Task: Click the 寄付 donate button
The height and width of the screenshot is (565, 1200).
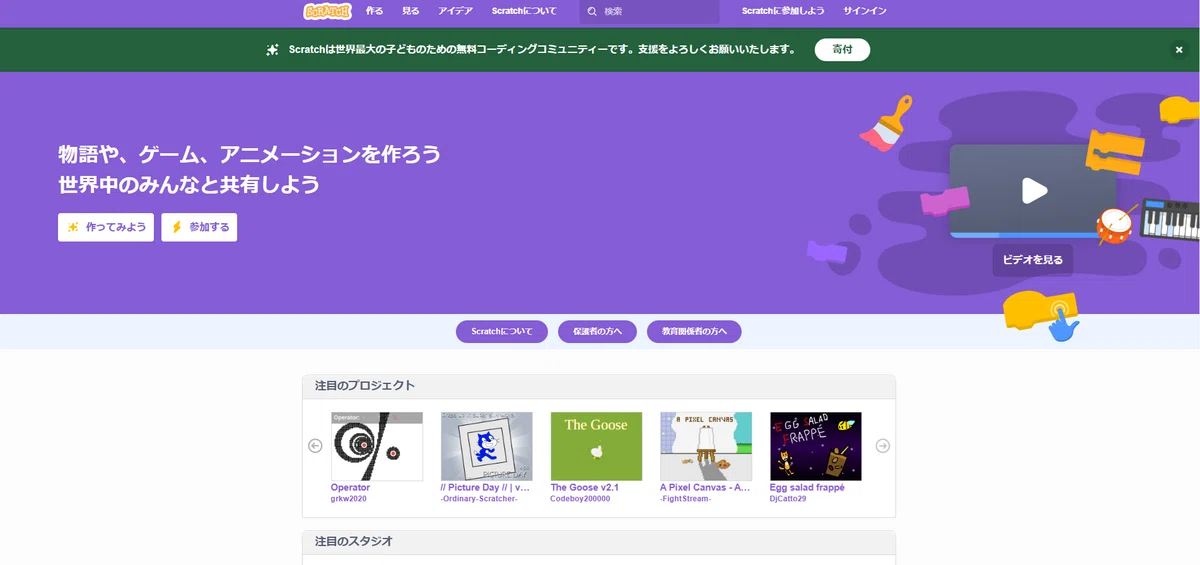Action: click(x=842, y=49)
